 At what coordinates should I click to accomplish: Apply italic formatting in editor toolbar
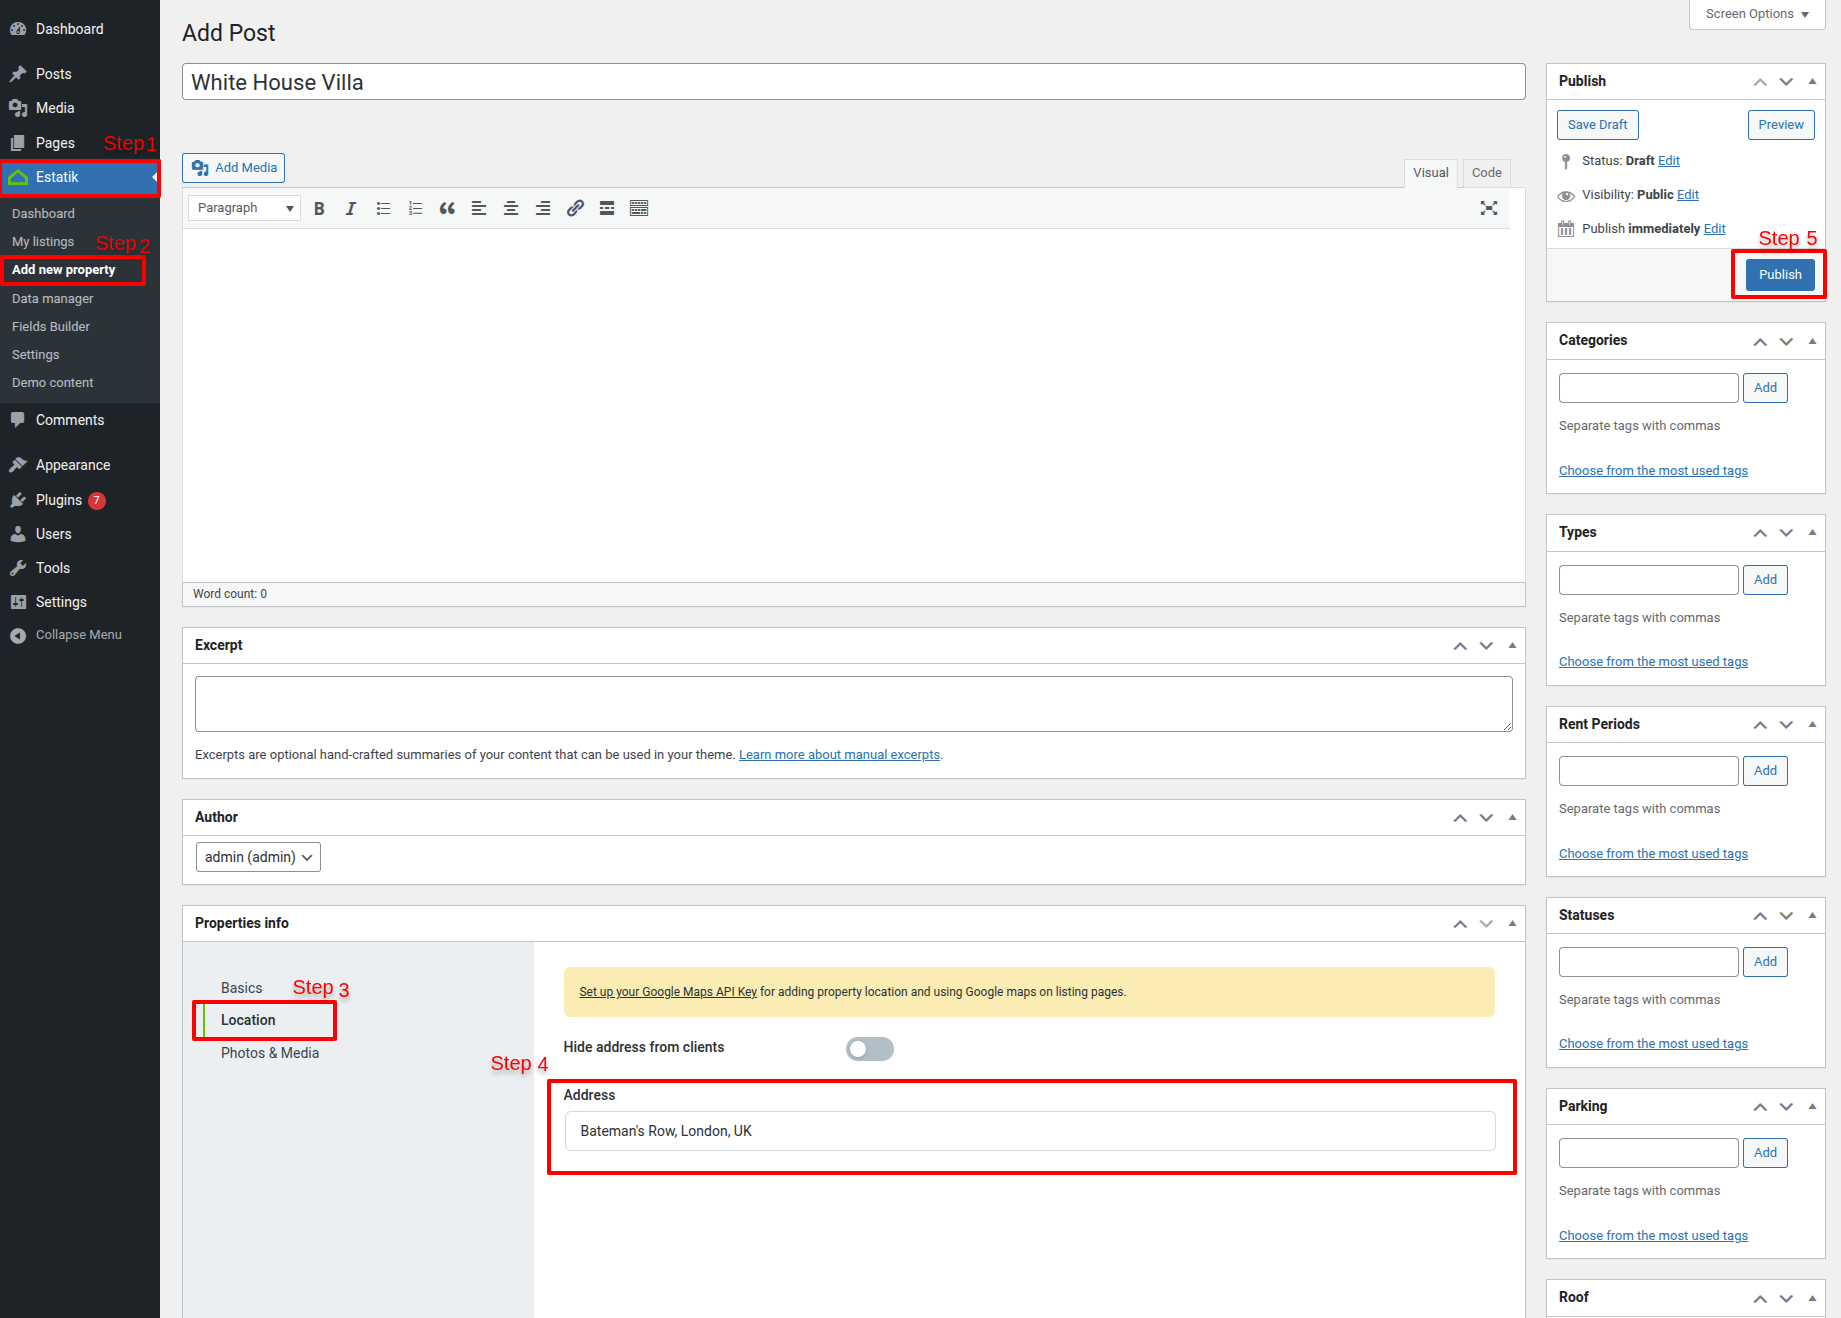(351, 208)
